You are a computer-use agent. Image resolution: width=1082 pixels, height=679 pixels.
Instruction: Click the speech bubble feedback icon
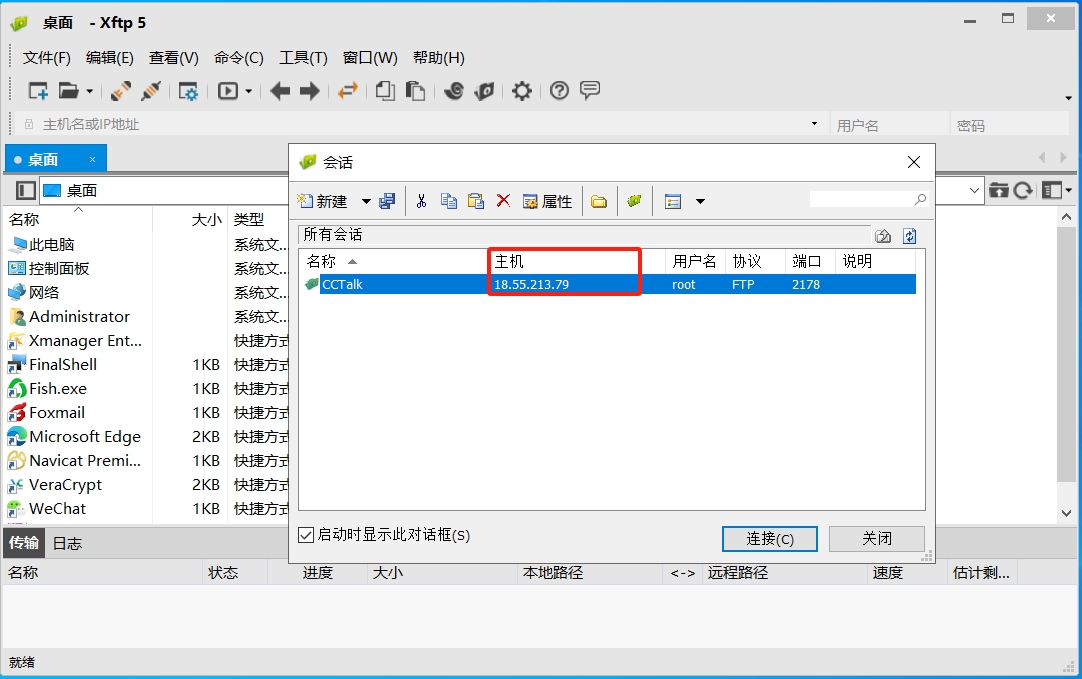[590, 90]
